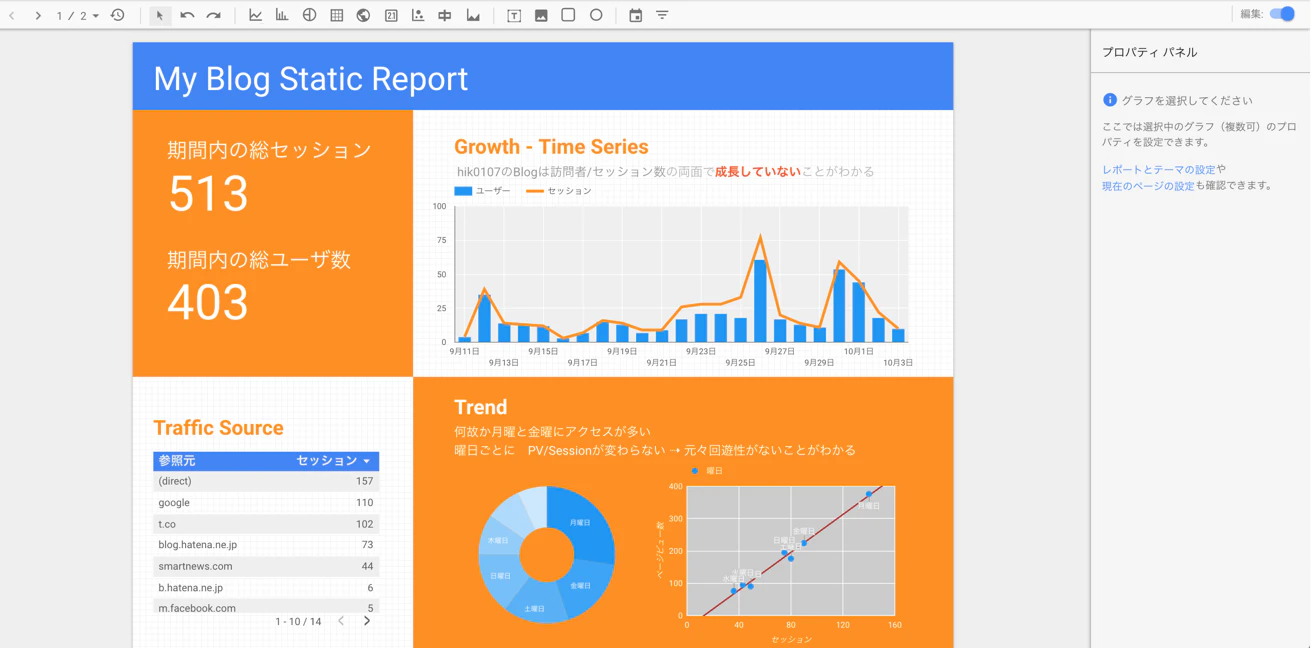
Task: Select the blog.hatena.ne.jp table row
Action: click(266, 545)
